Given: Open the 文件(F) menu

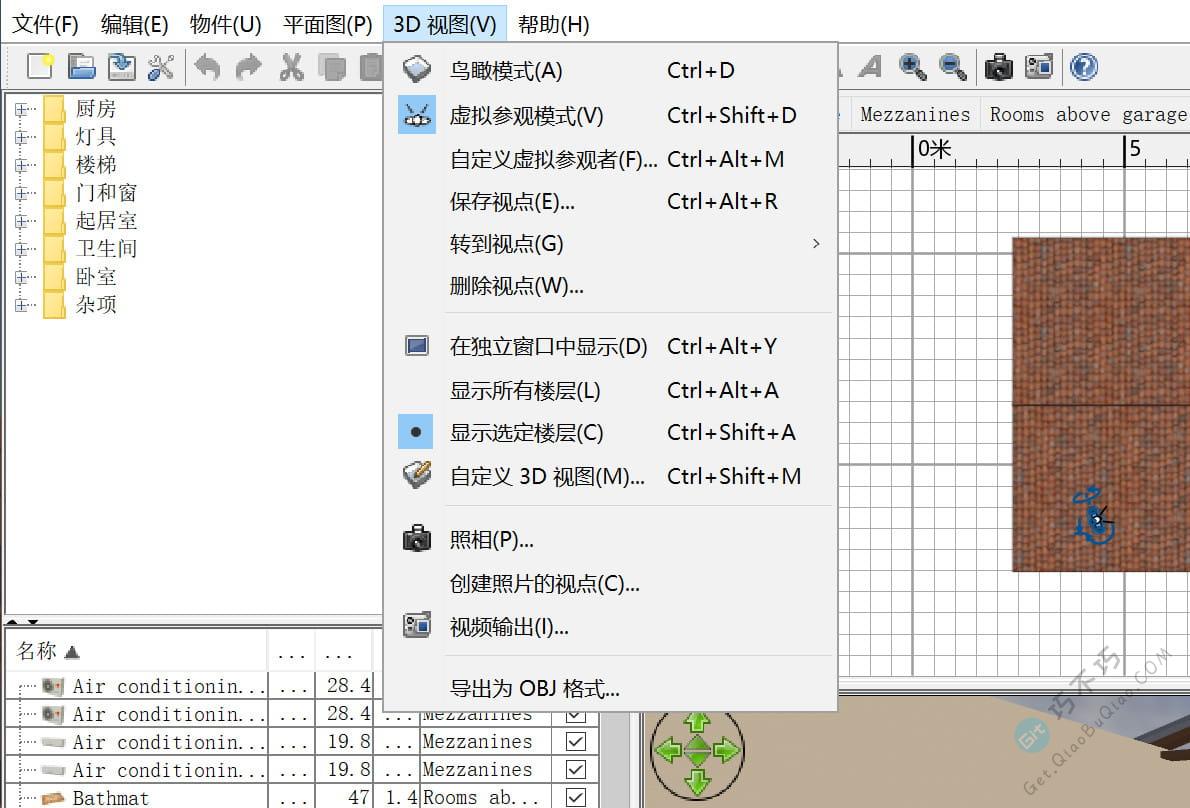Looking at the screenshot, I should [x=46, y=24].
